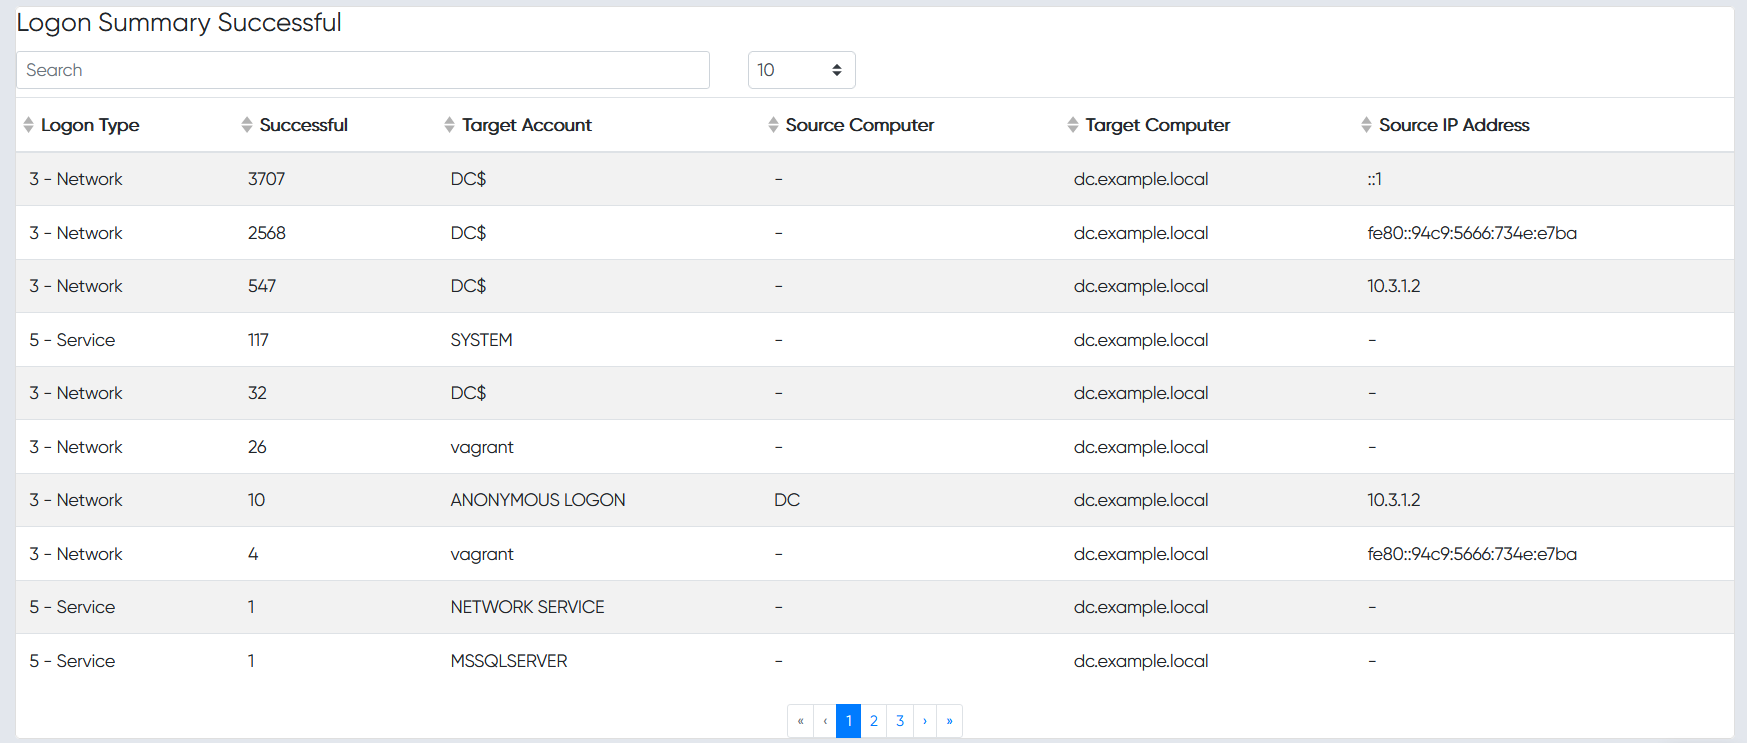Image resolution: width=1747 pixels, height=743 pixels.
Task: Click the Logon Type header label
Action: tap(90, 125)
